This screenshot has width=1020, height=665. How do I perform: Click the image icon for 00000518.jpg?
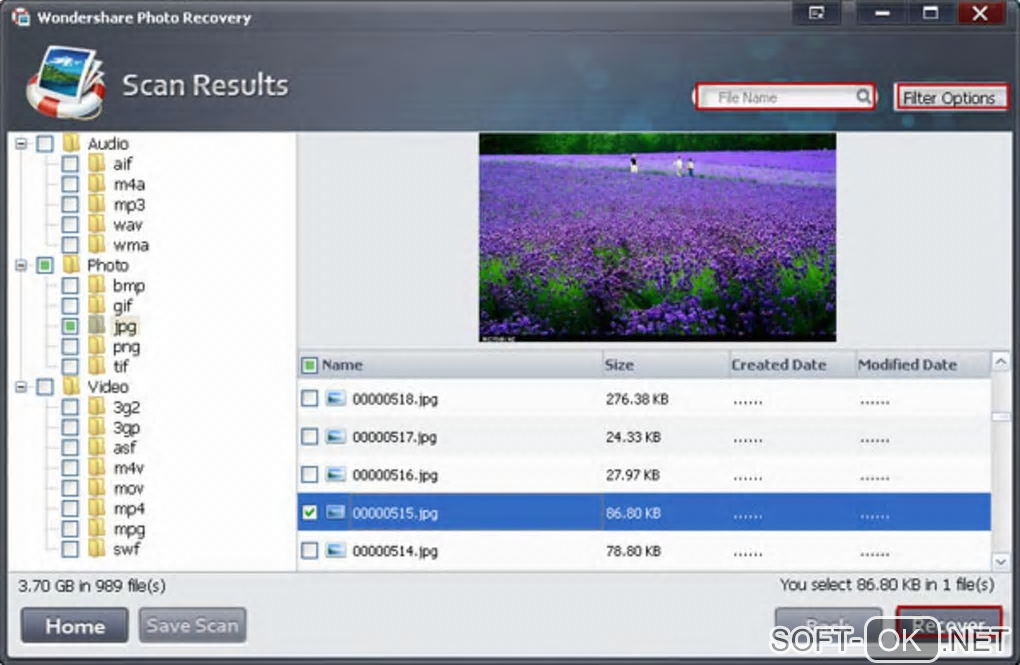[x=335, y=398]
